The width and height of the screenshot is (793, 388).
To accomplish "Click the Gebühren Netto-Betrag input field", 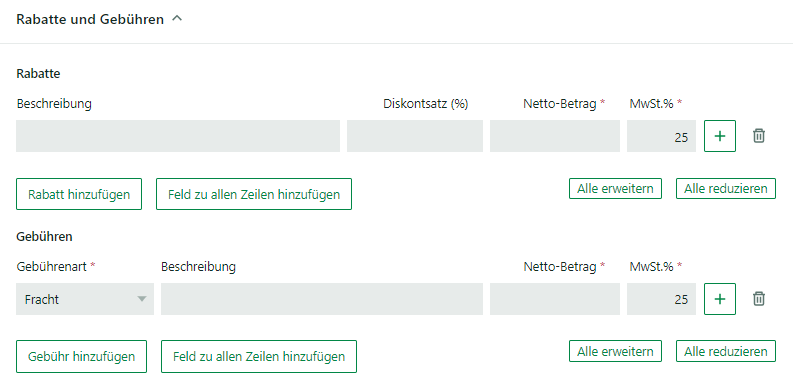I will (x=555, y=299).
